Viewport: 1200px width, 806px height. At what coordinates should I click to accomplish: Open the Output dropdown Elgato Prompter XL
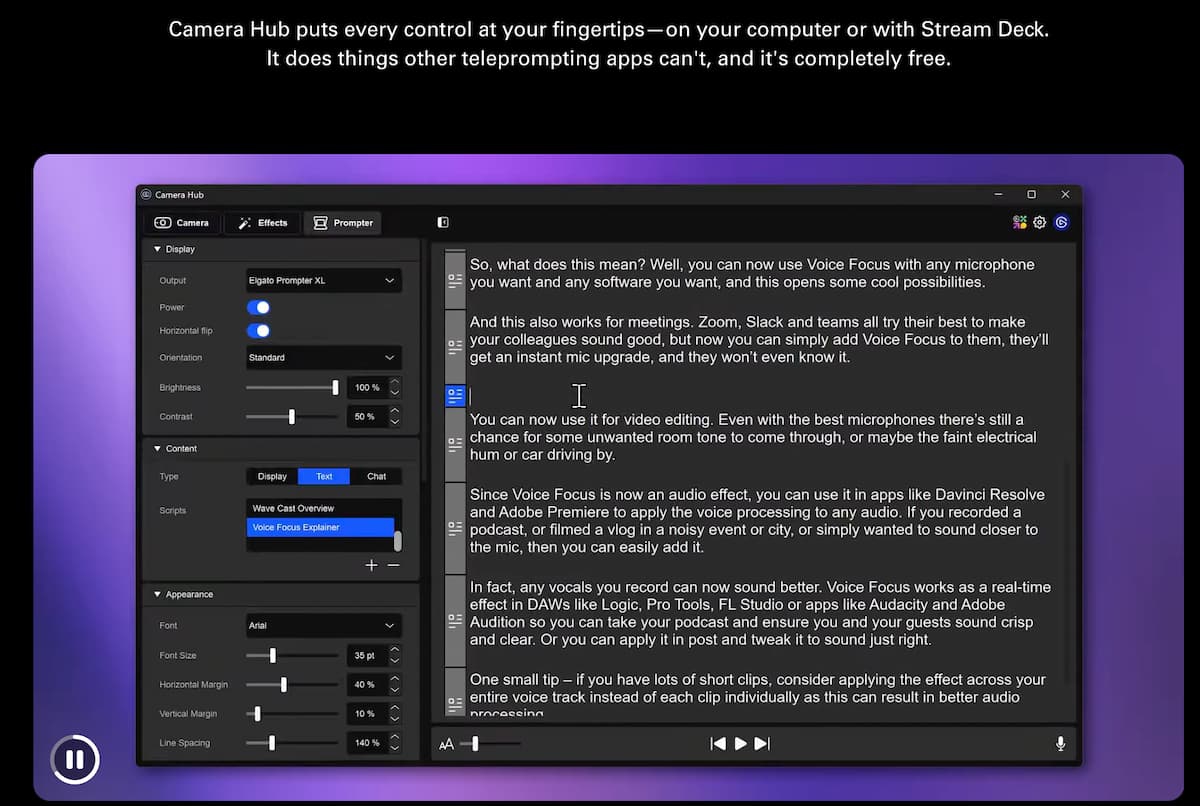point(324,281)
